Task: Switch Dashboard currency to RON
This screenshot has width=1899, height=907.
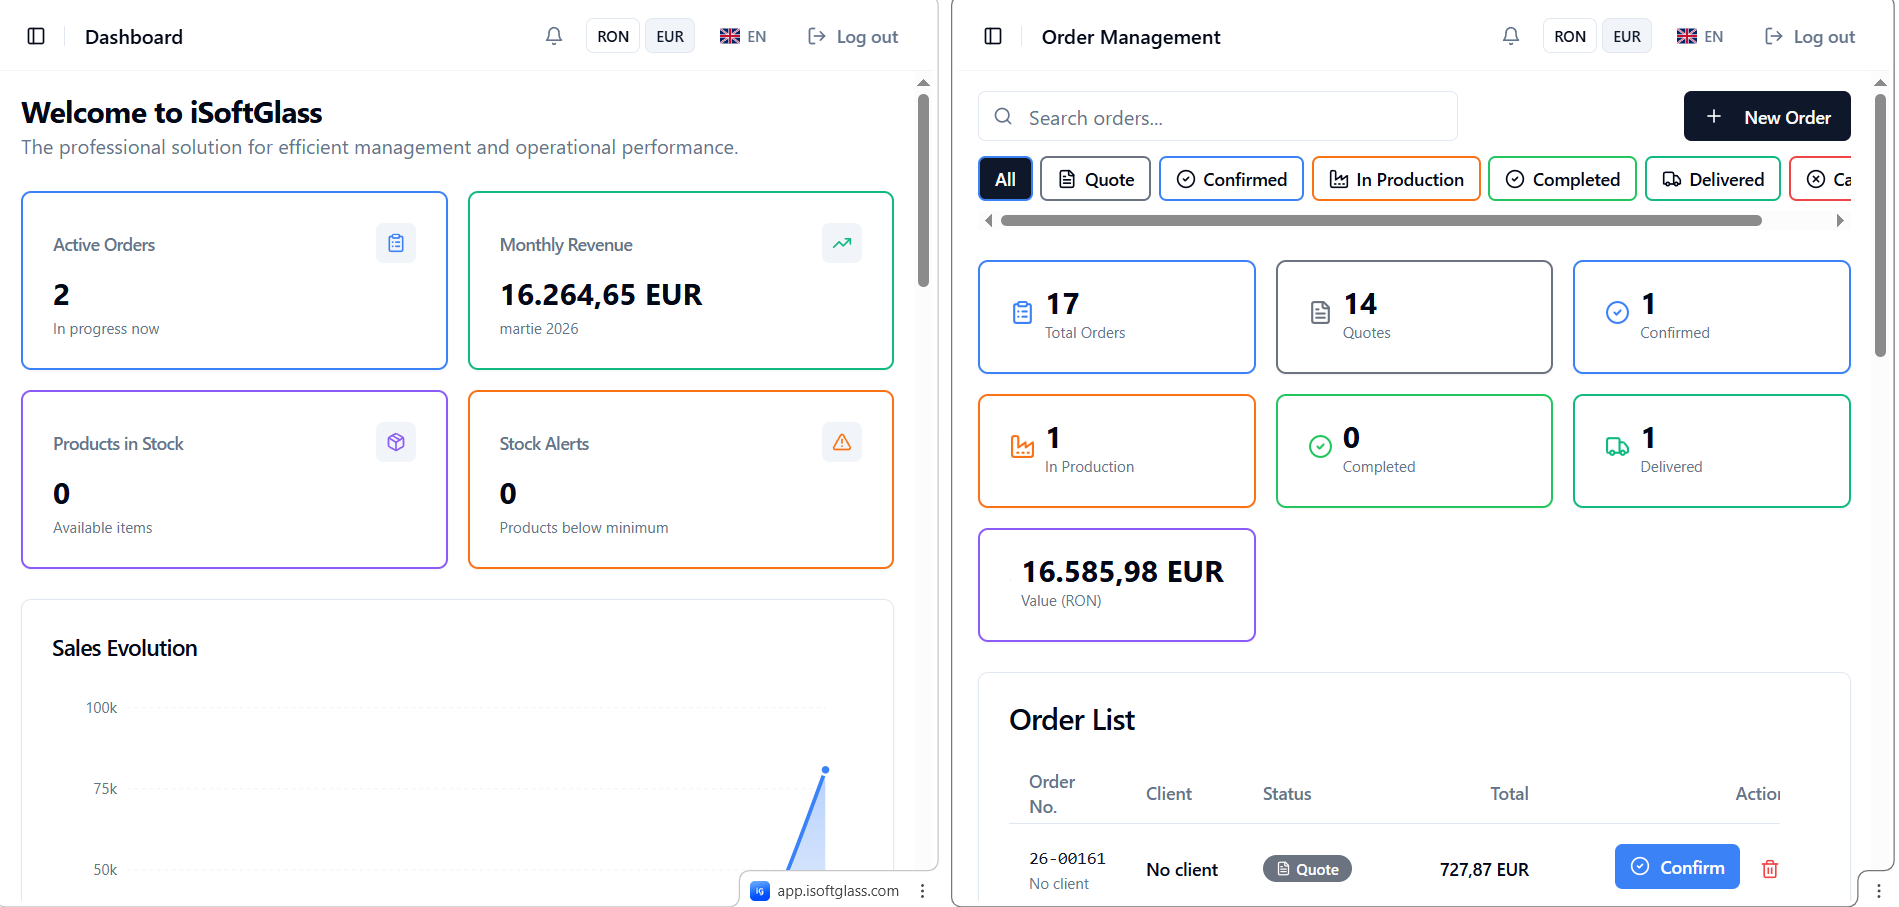Action: pyautogui.click(x=612, y=35)
